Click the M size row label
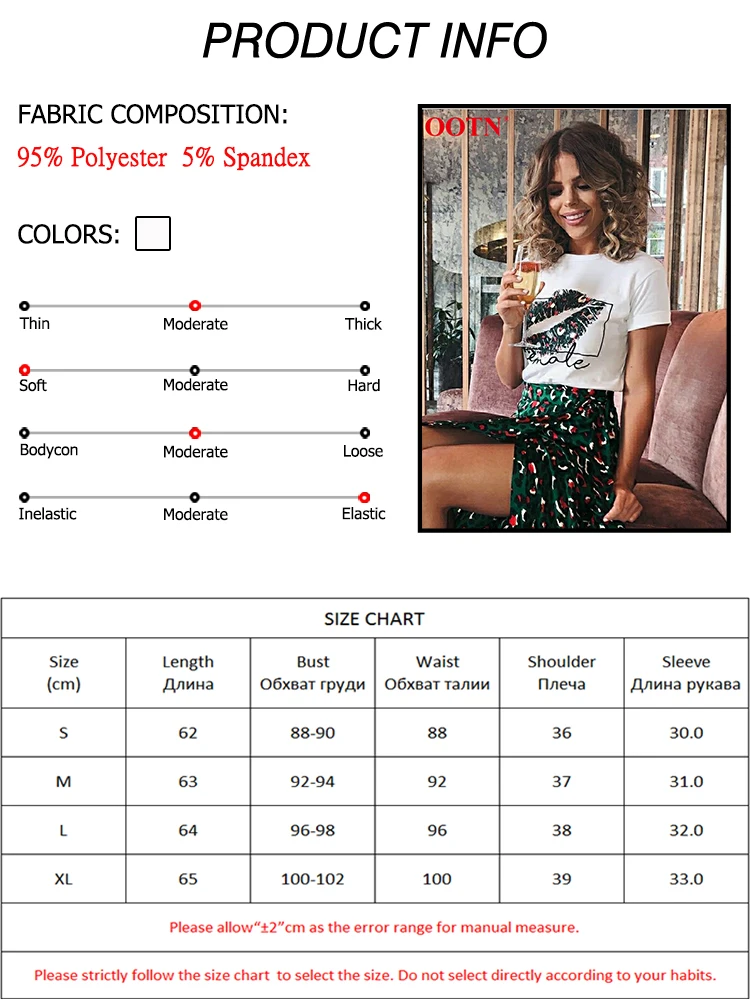 (63, 781)
